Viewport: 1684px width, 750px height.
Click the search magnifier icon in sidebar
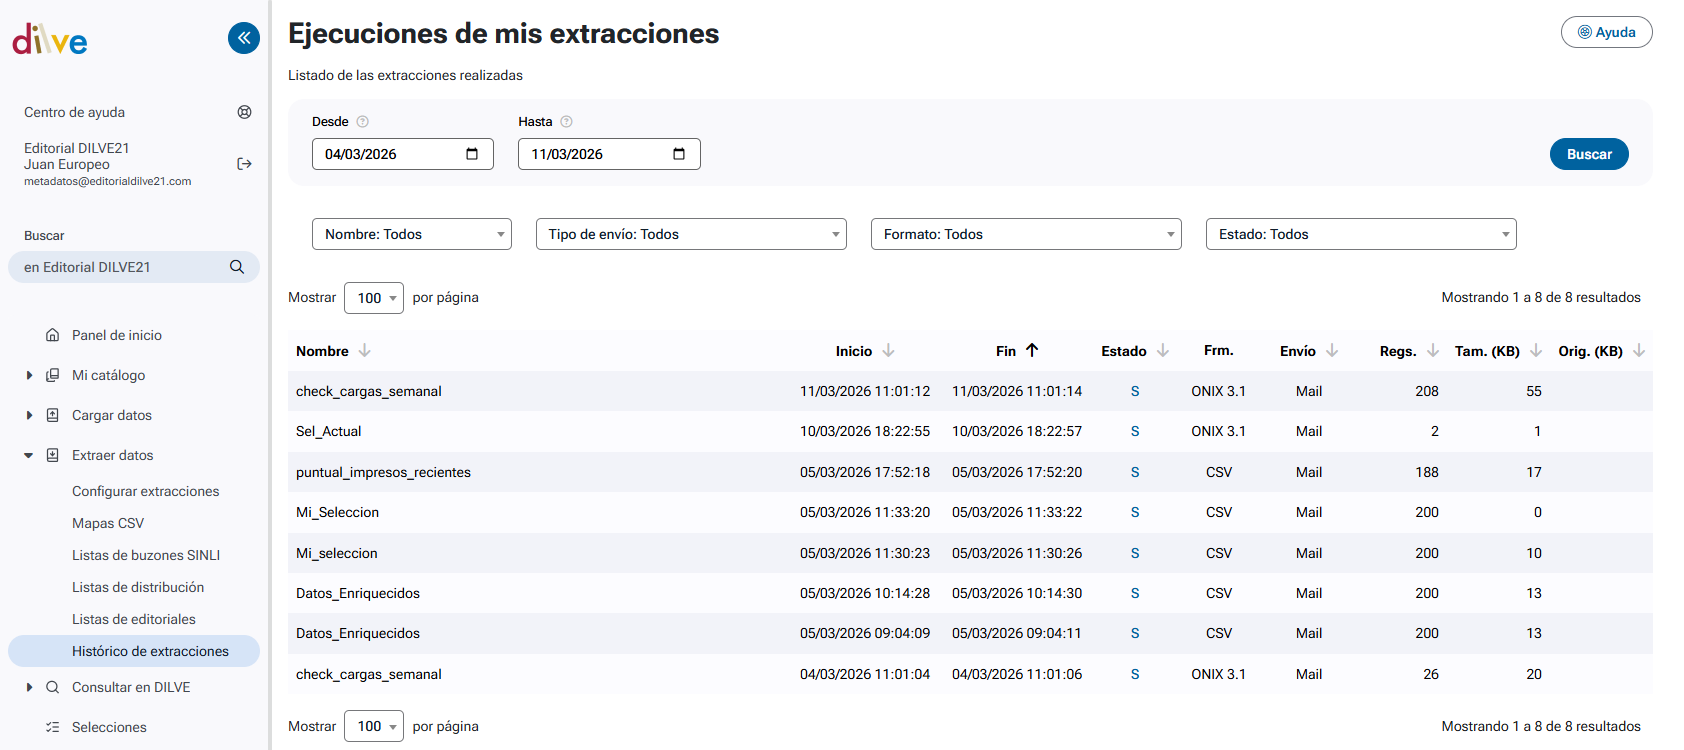click(x=237, y=267)
